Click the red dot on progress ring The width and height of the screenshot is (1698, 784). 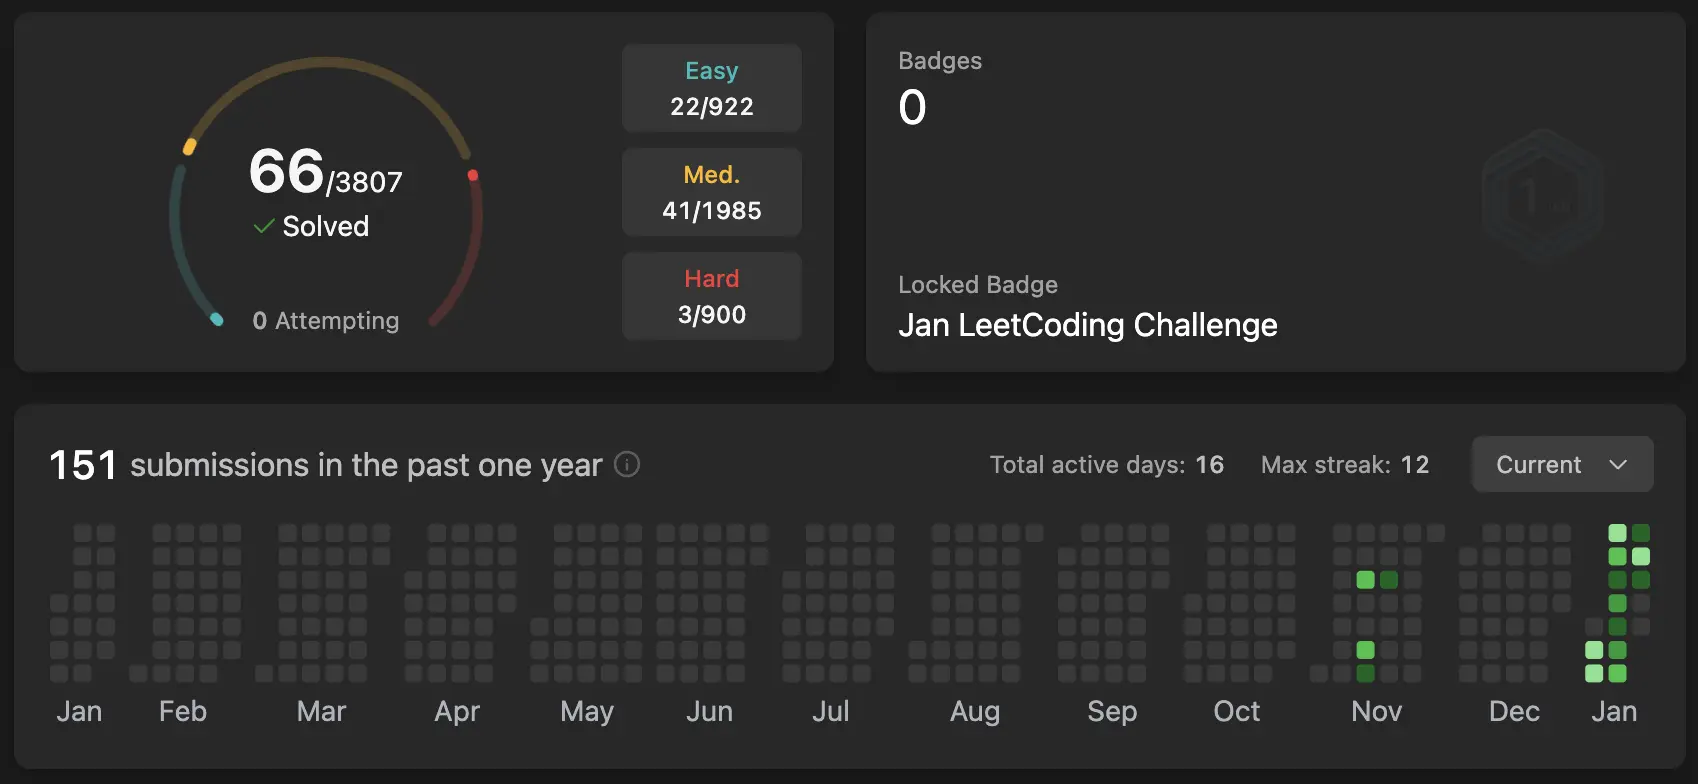pos(473,176)
